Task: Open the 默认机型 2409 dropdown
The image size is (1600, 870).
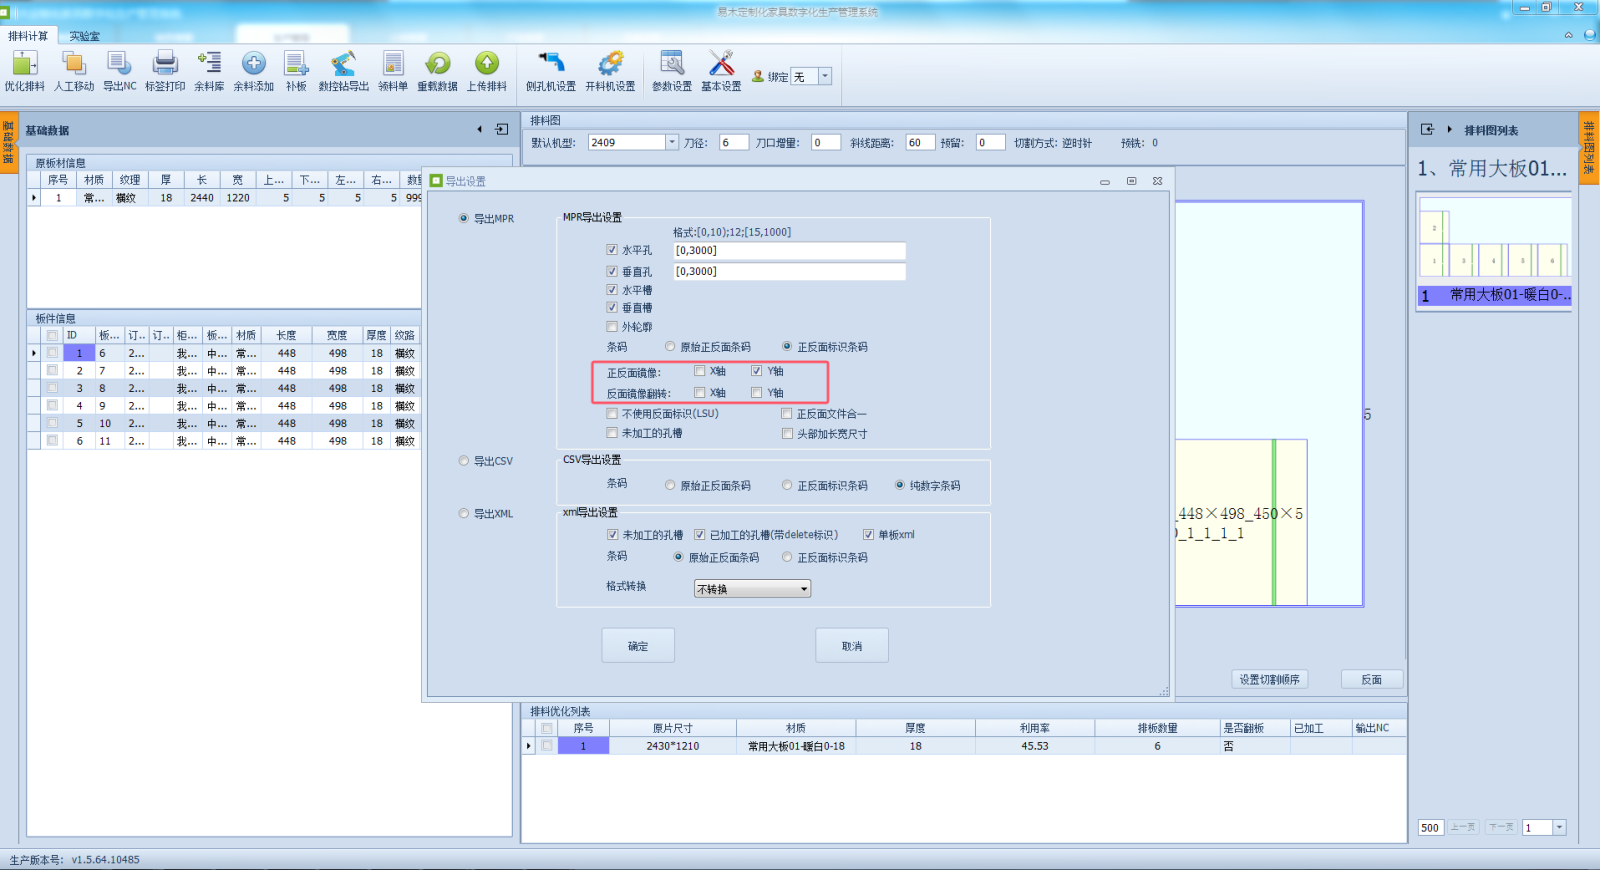Action: pyautogui.click(x=672, y=142)
